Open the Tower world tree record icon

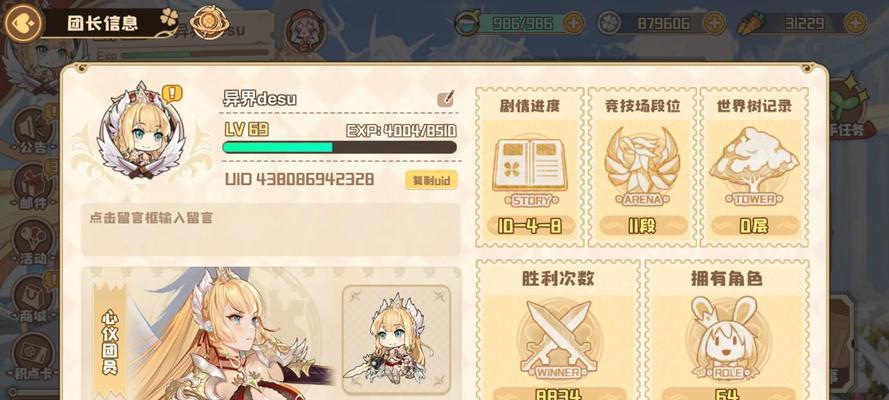click(x=754, y=161)
